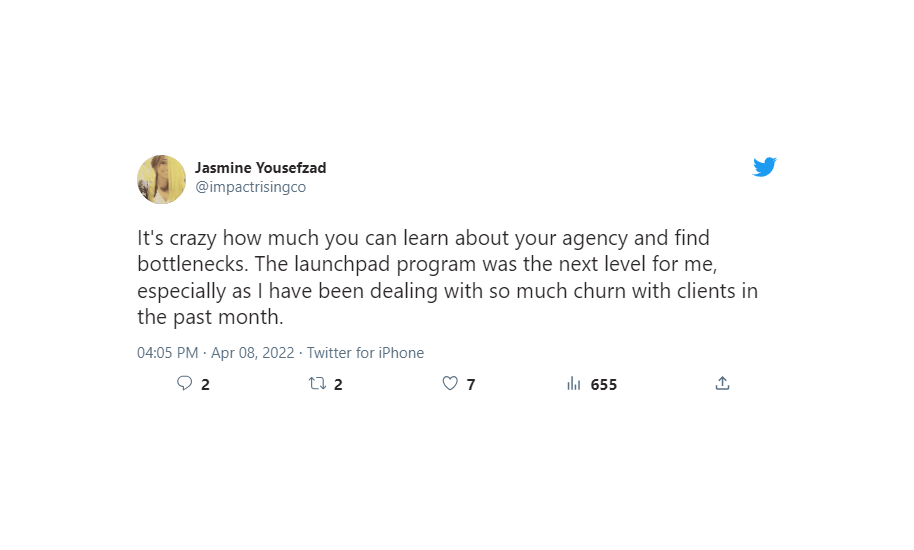The height and width of the screenshot is (550, 914).
Task: Click the reply count number 2
Action: [x=205, y=385]
